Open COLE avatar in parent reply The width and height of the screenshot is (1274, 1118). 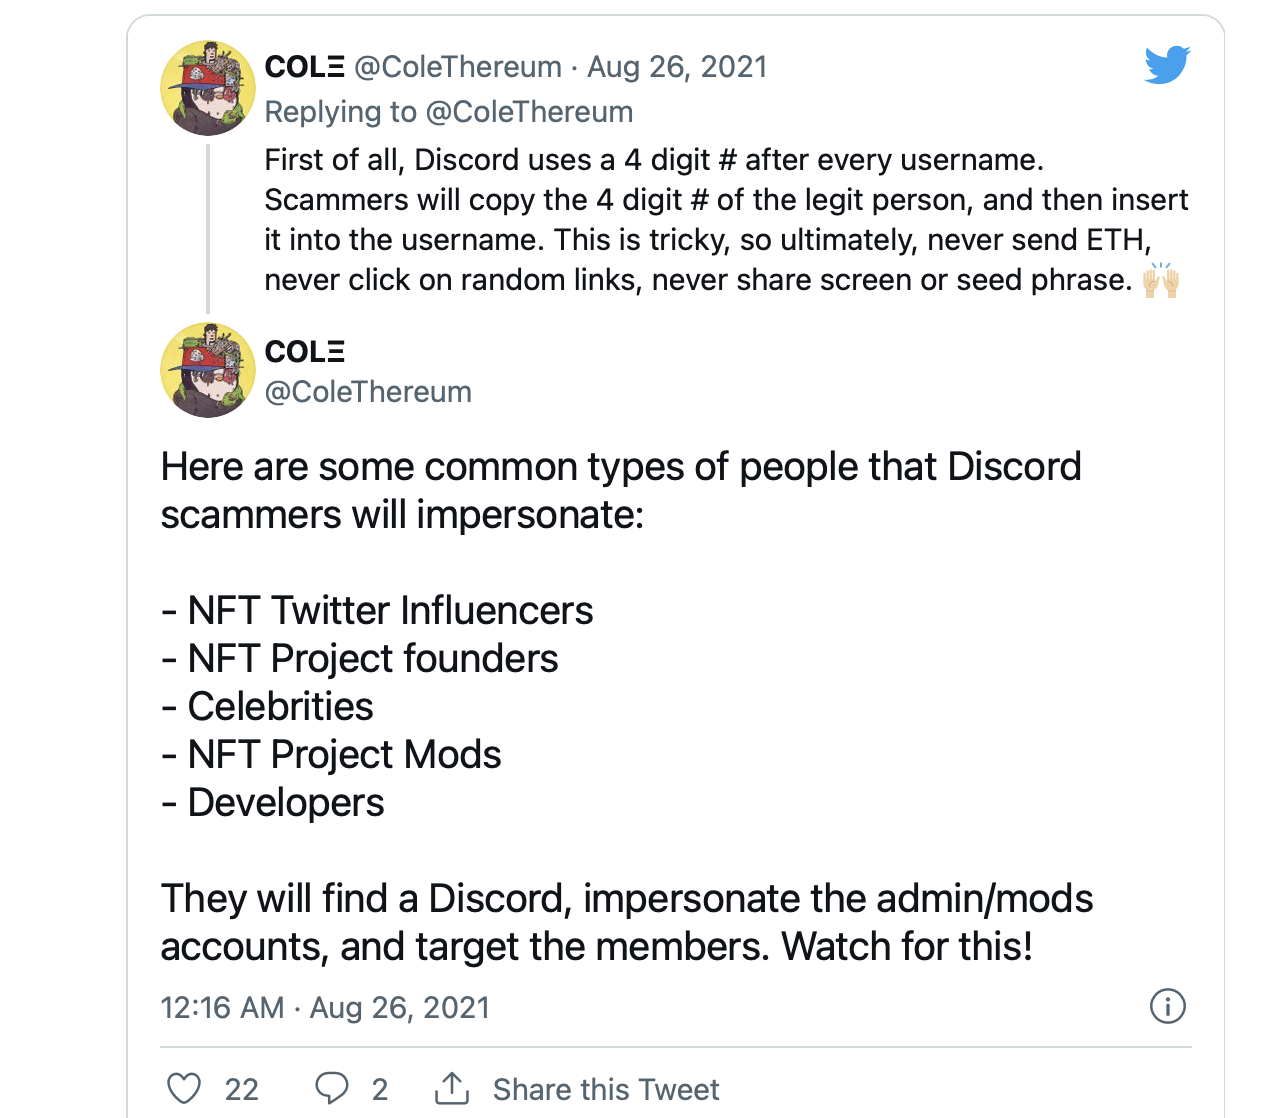208,88
